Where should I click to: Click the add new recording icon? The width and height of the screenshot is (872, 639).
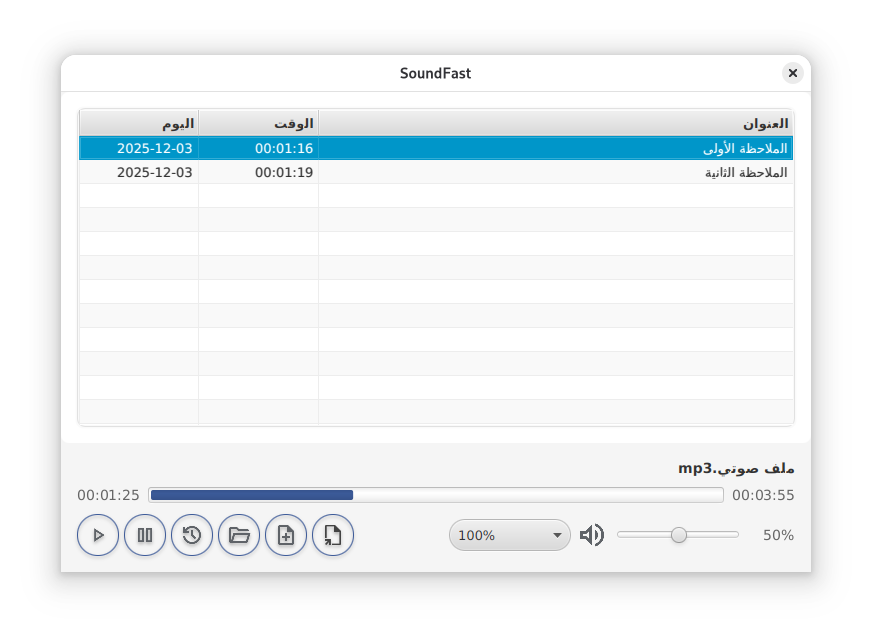coord(286,535)
